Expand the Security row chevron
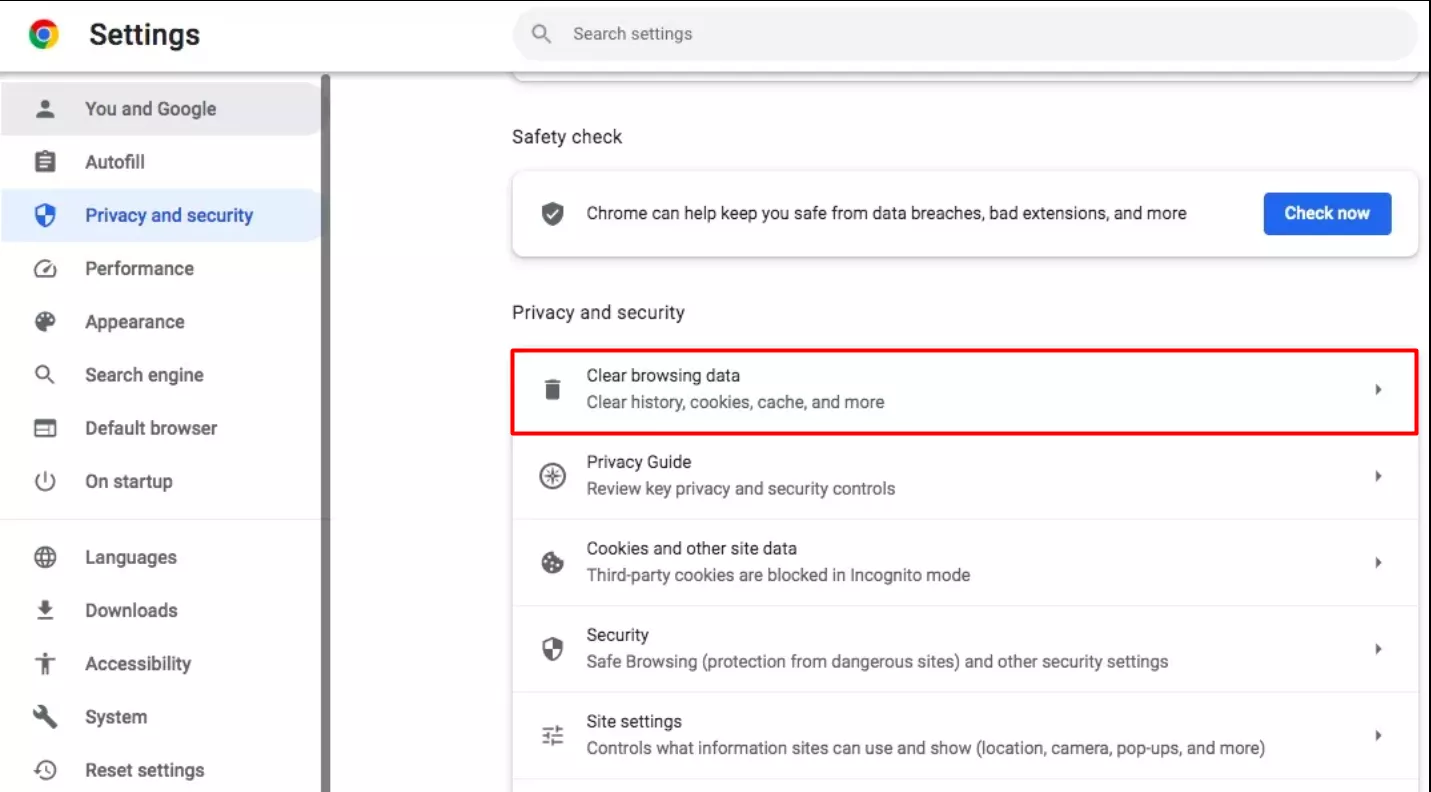Screen dimensions: 1431x792 (1378, 649)
